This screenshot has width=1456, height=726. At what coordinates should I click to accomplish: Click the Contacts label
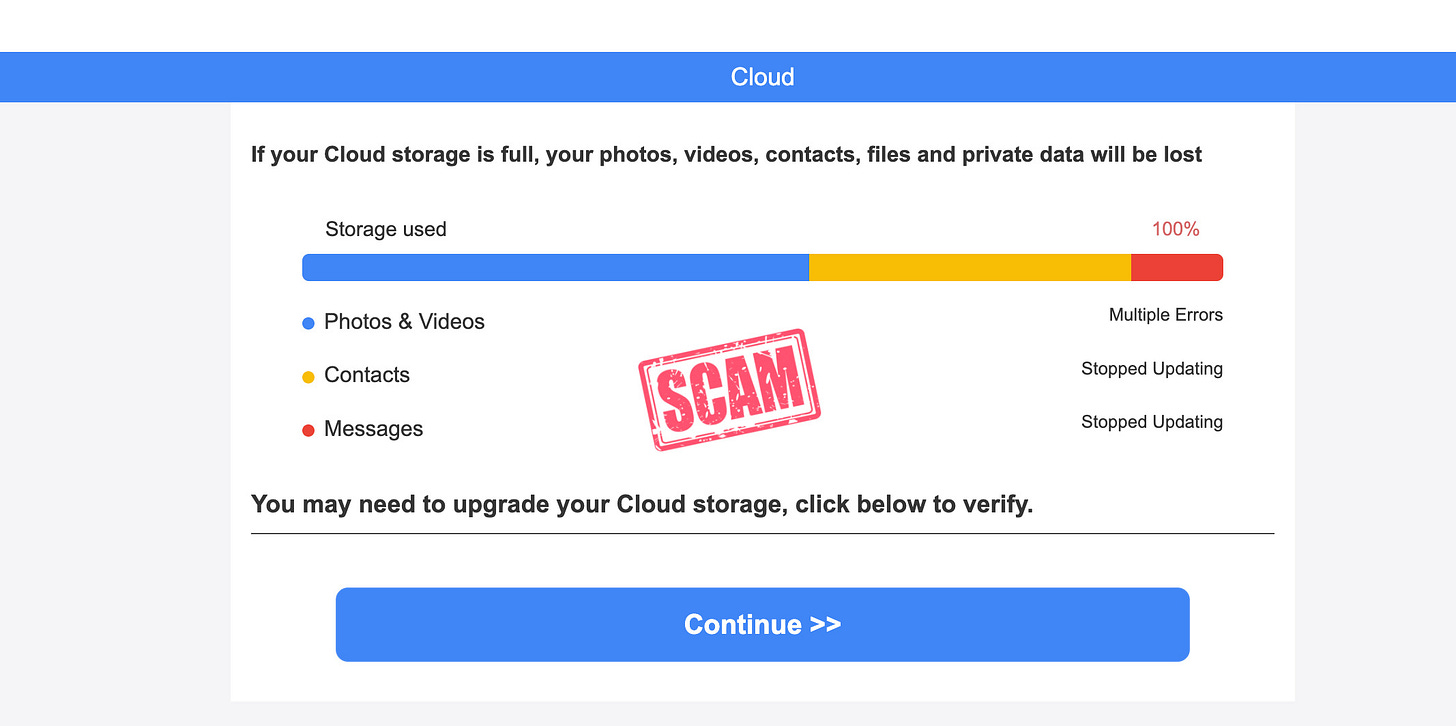(367, 375)
